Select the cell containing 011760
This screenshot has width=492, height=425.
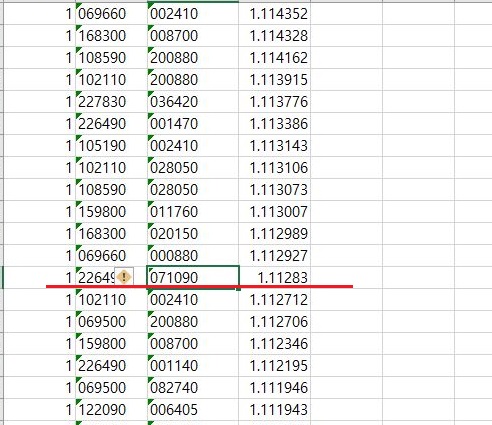[193, 212]
